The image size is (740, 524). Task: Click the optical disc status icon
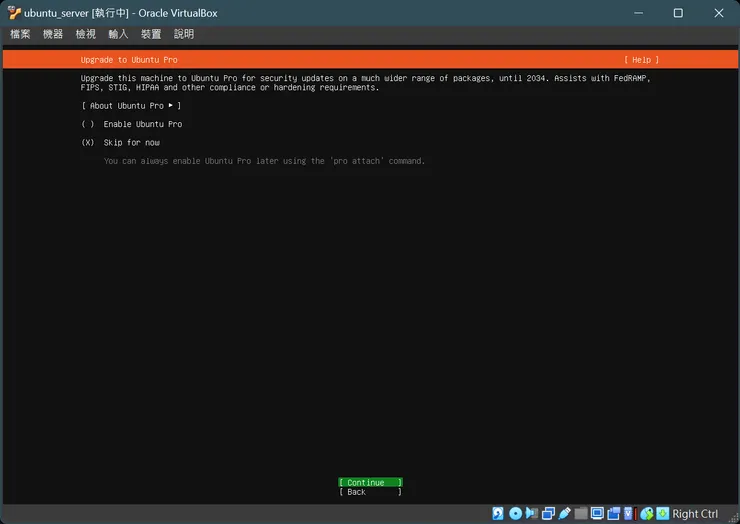click(515, 514)
